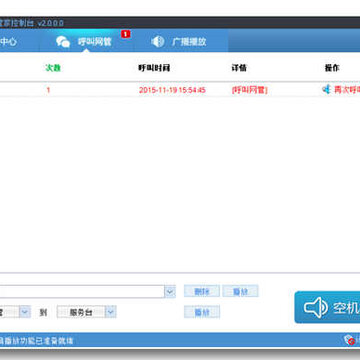Click the button right of 删除
This screenshot has width=360, height=360.
point(240,291)
